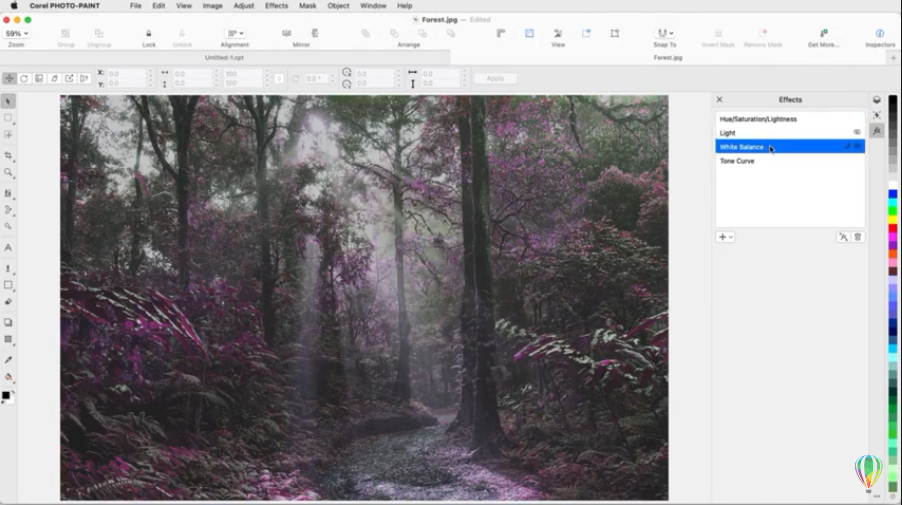Open the Effects menu
The height and width of the screenshot is (505, 902).
276,6
